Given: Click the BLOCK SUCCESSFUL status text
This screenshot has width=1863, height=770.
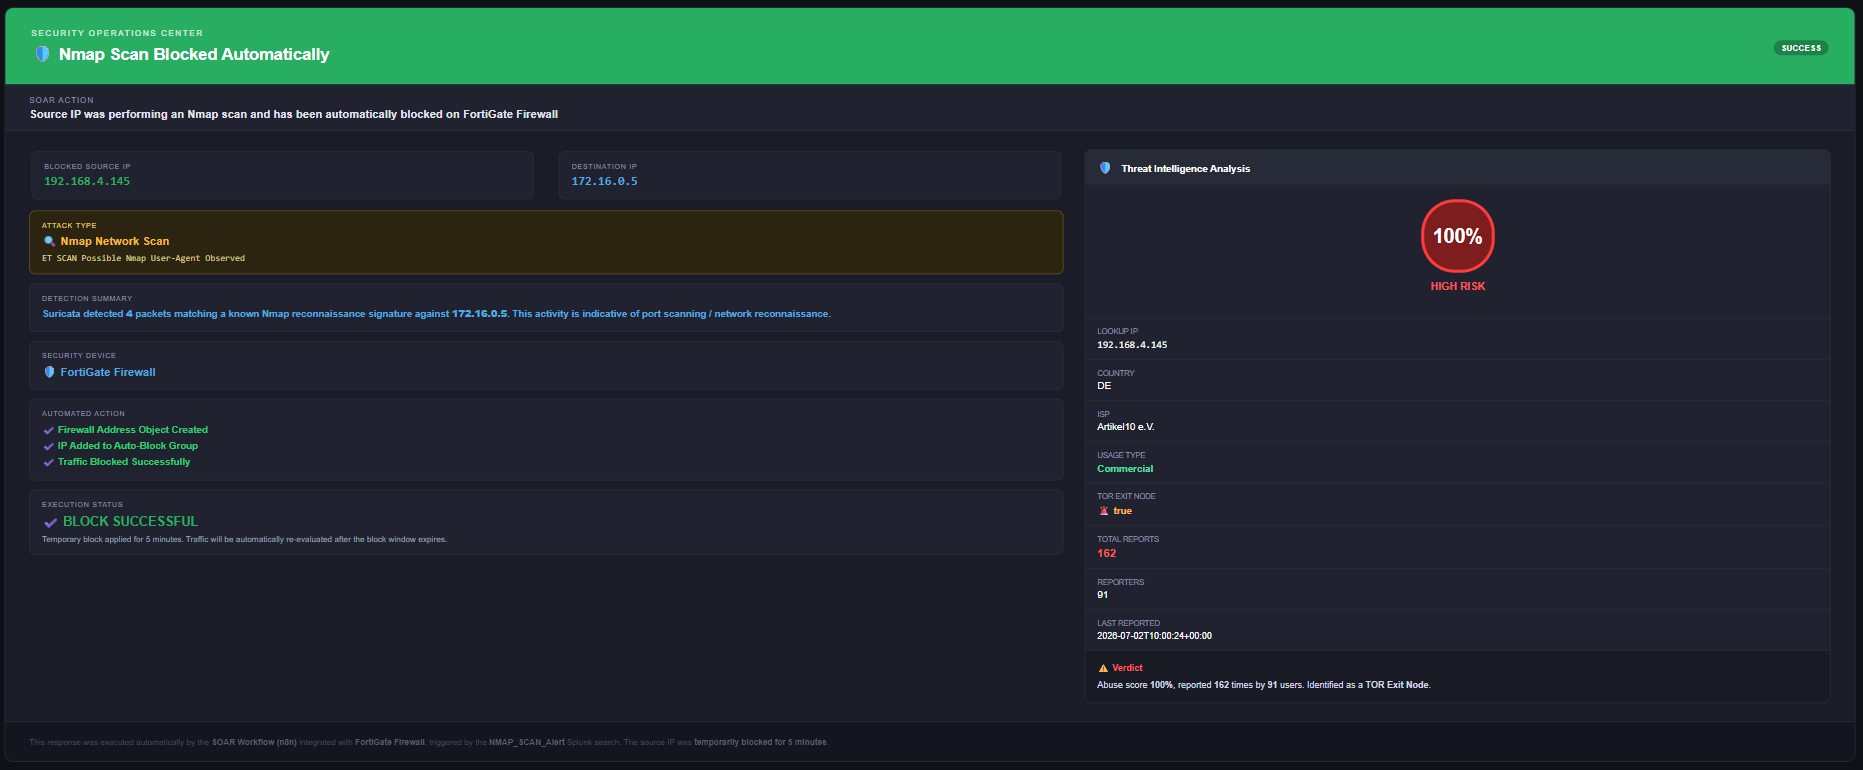Looking at the screenshot, I should coord(130,522).
